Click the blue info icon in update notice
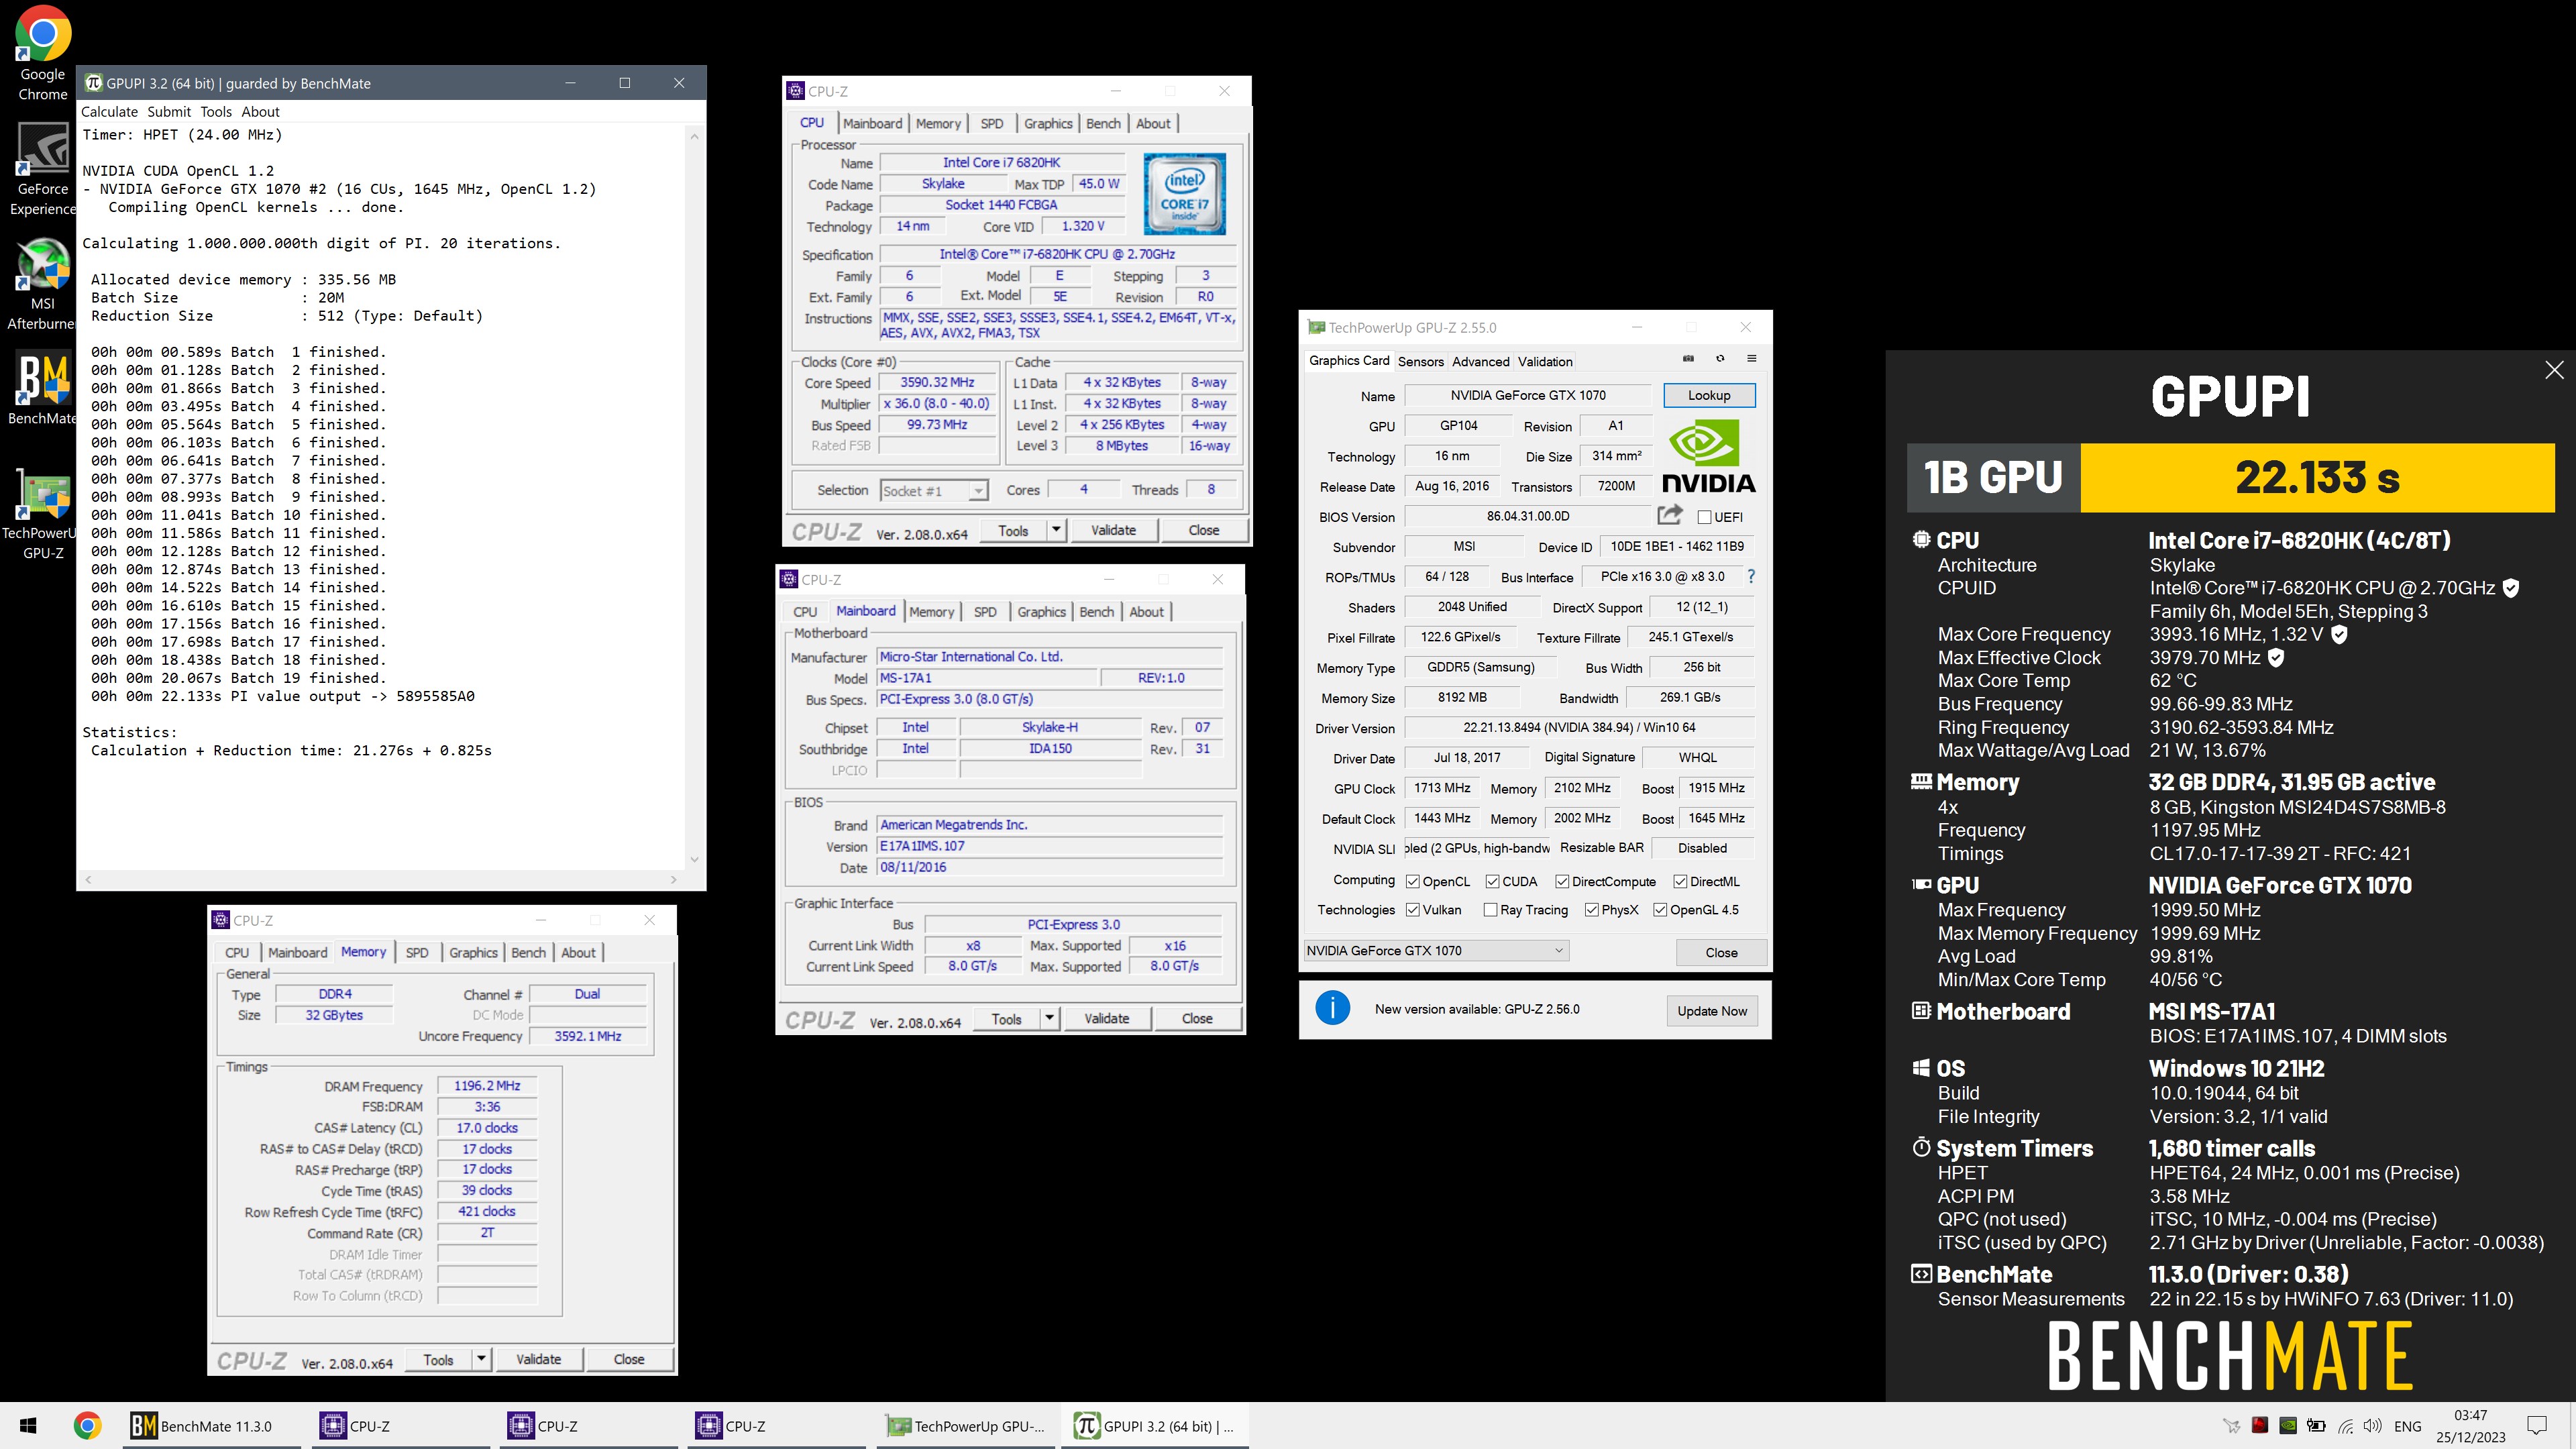The height and width of the screenshot is (1449, 2576). pyautogui.click(x=1332, y=1008)
